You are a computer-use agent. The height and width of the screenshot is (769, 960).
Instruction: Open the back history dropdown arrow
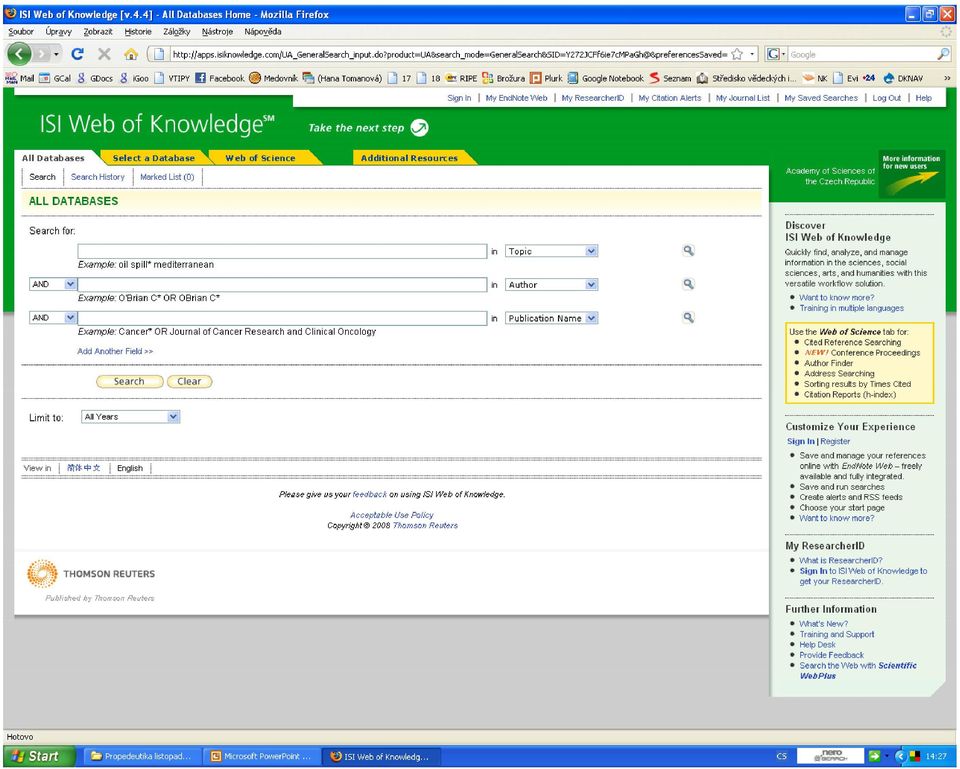[x=56, y=54]
